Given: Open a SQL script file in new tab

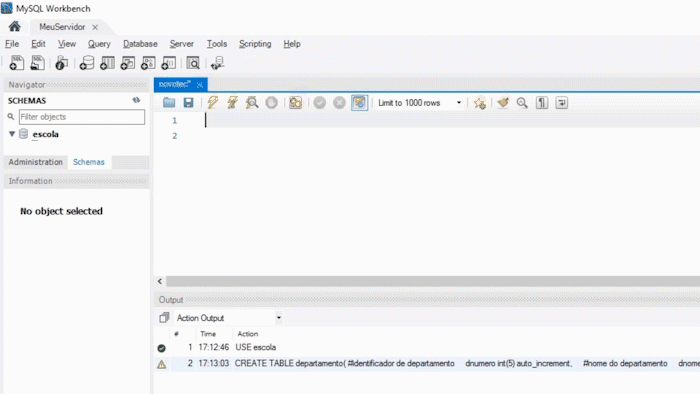Looking at the screenshot, I should tap(38, 63).
